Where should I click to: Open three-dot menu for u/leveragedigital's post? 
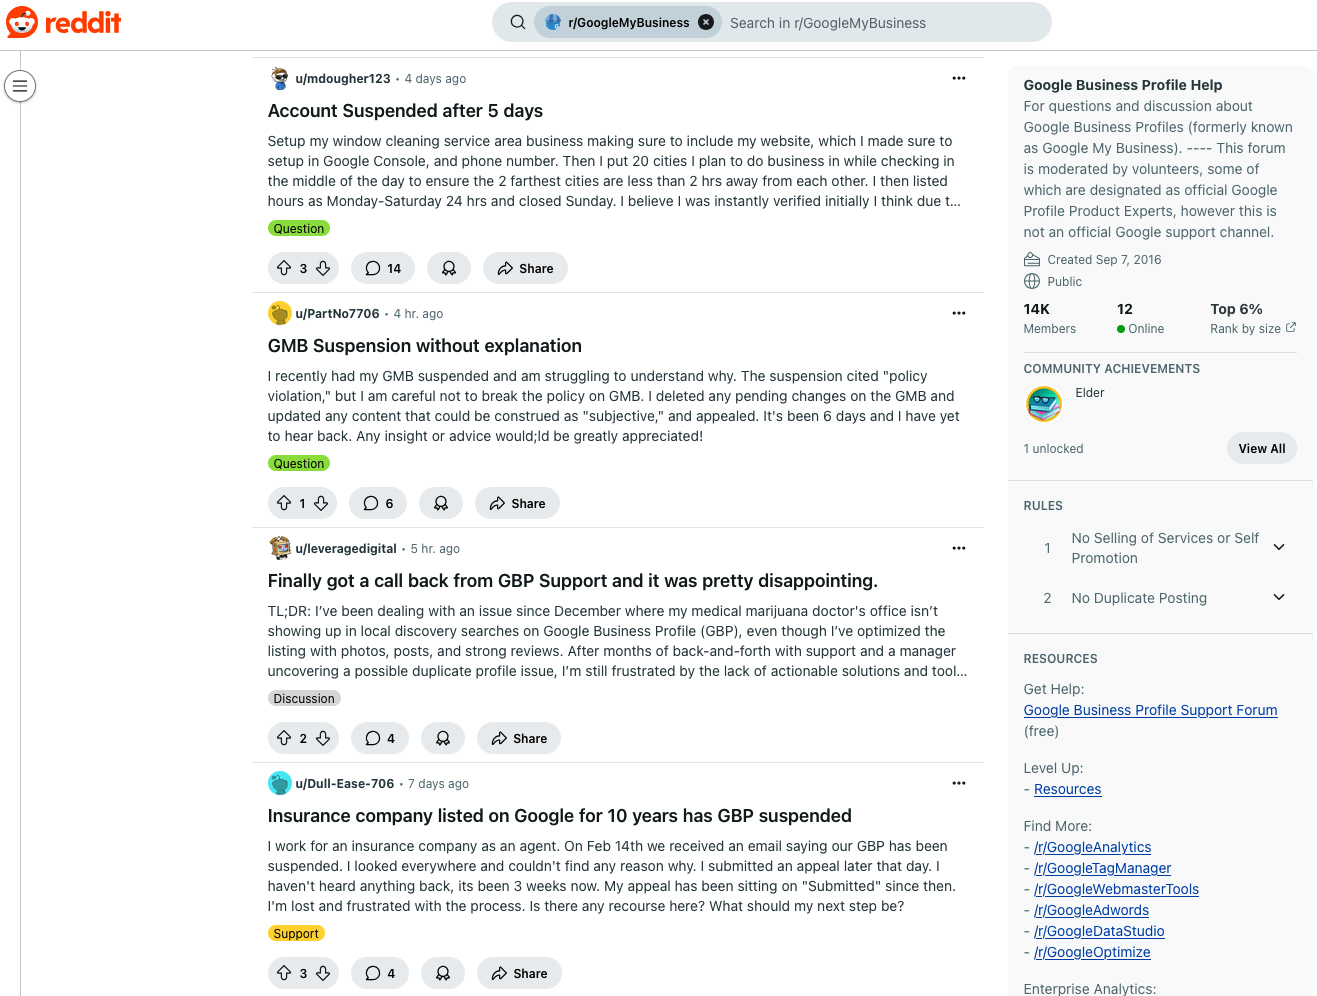coord(958,548)
